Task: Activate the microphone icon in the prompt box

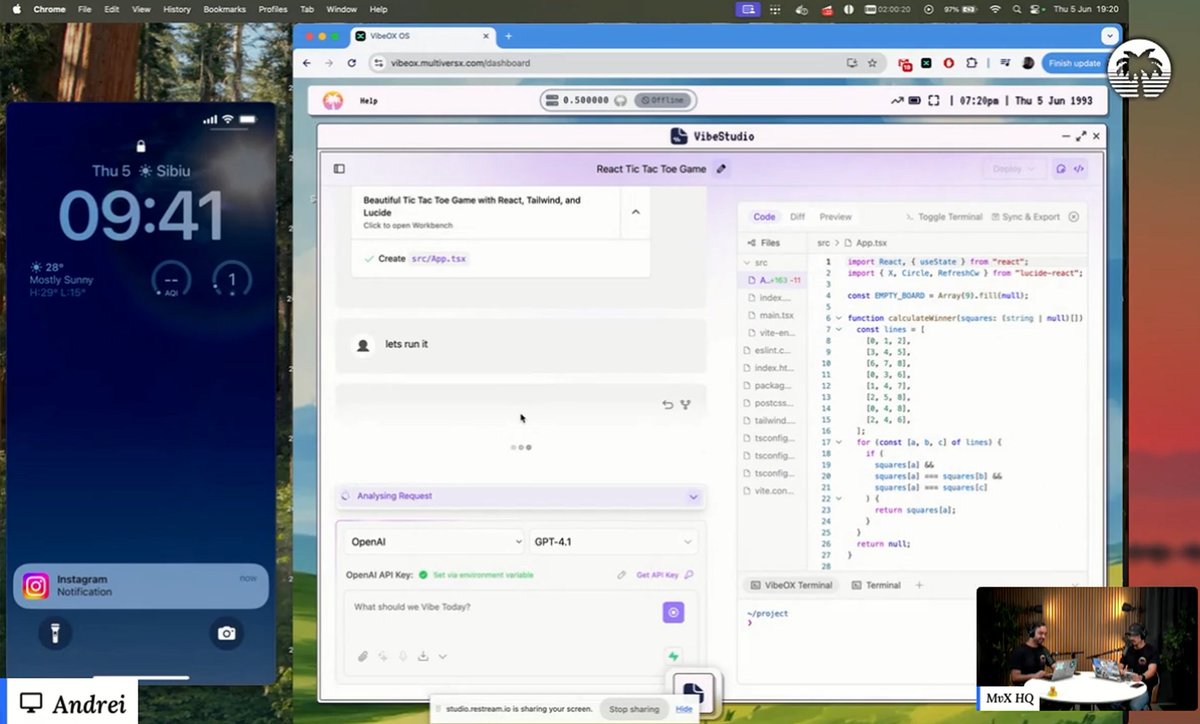Action: (x=402, y=656)
